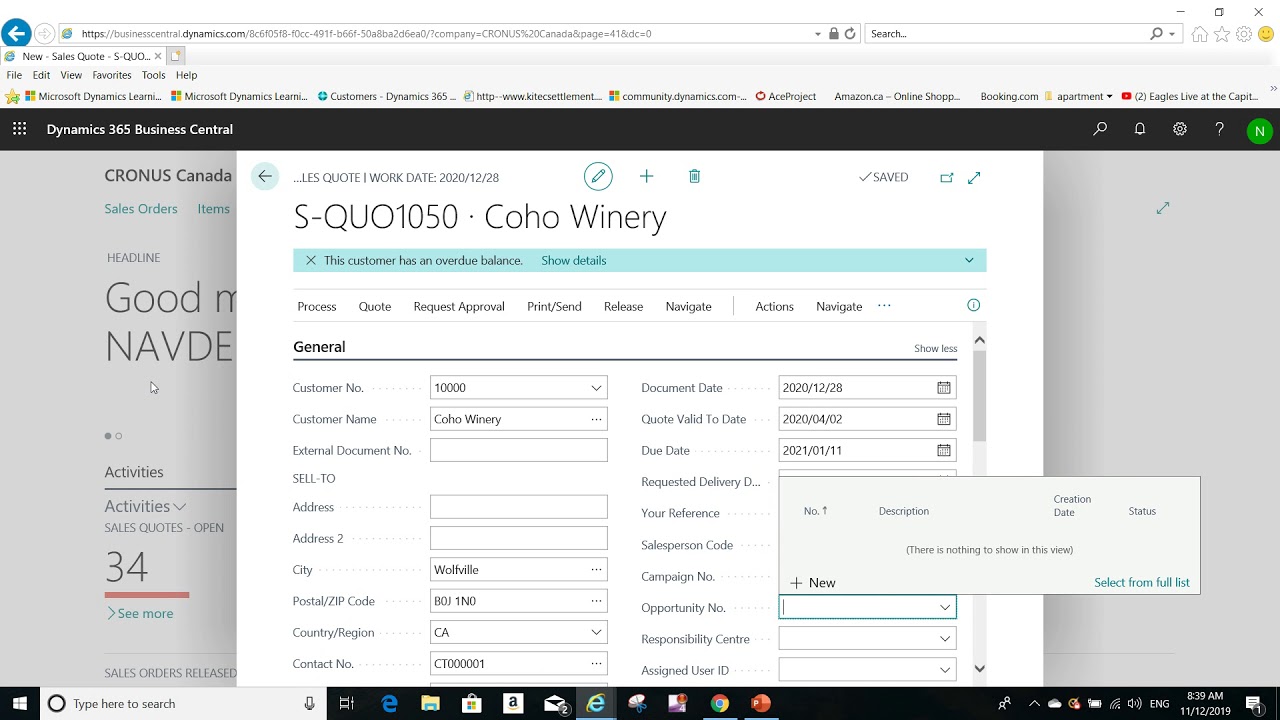The height and width of the screenshot is (720, 1280).
Task: Open the Release menu
Action: click(623, 306)
